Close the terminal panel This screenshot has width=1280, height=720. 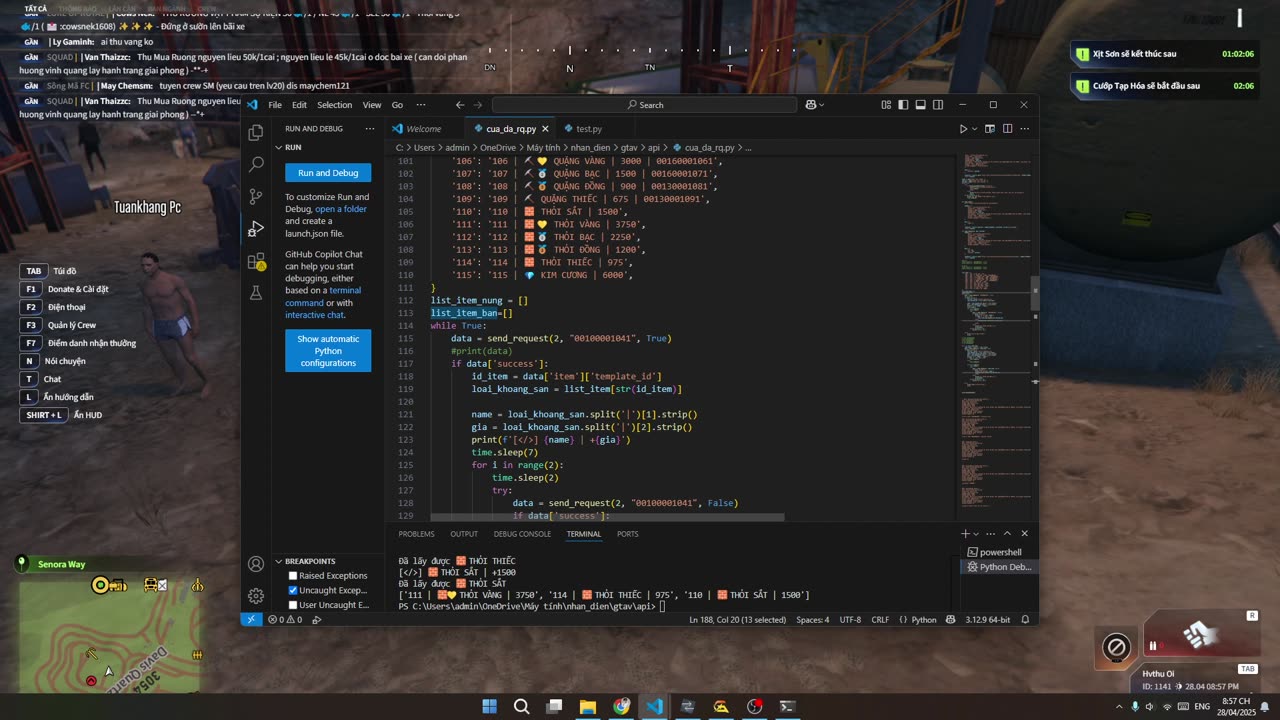[1024, 534]
